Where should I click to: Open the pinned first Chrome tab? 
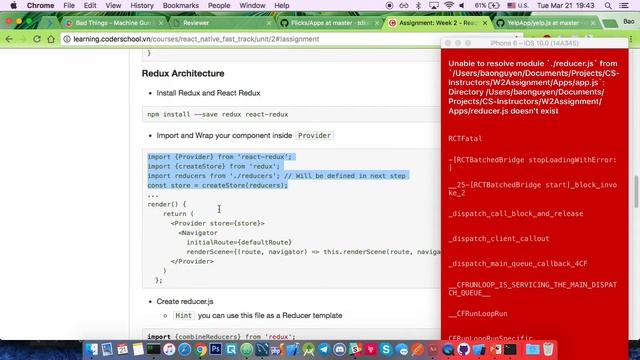[x=50, y=23]
